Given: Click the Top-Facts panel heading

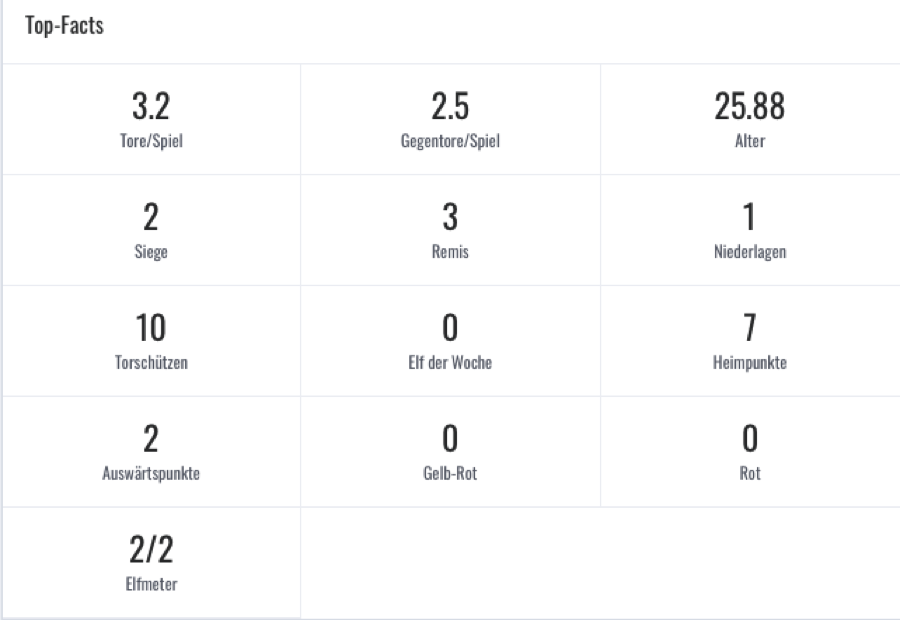Looking at the screenshot, I should (65, 27).
